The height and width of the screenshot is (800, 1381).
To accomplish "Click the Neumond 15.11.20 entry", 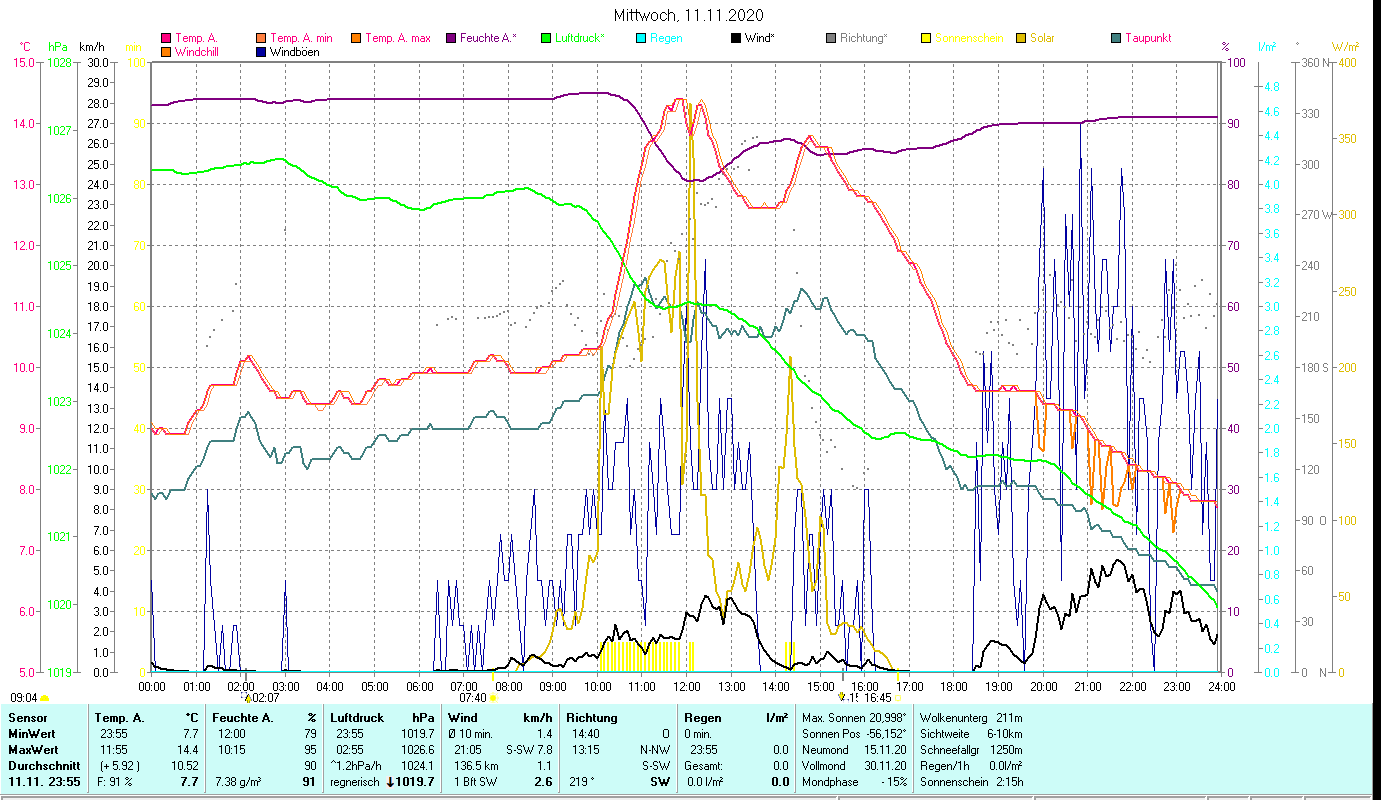I will 854,750.
